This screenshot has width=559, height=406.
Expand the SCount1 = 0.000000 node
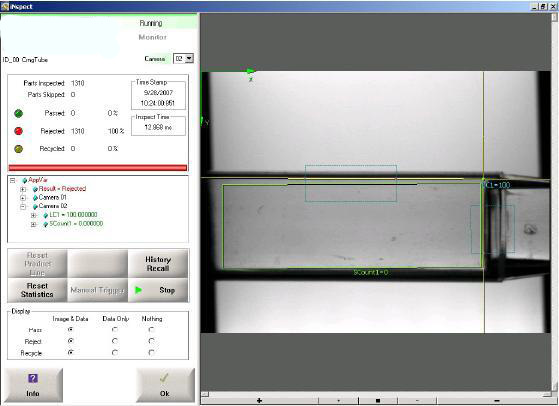click(x=34, y=224)
